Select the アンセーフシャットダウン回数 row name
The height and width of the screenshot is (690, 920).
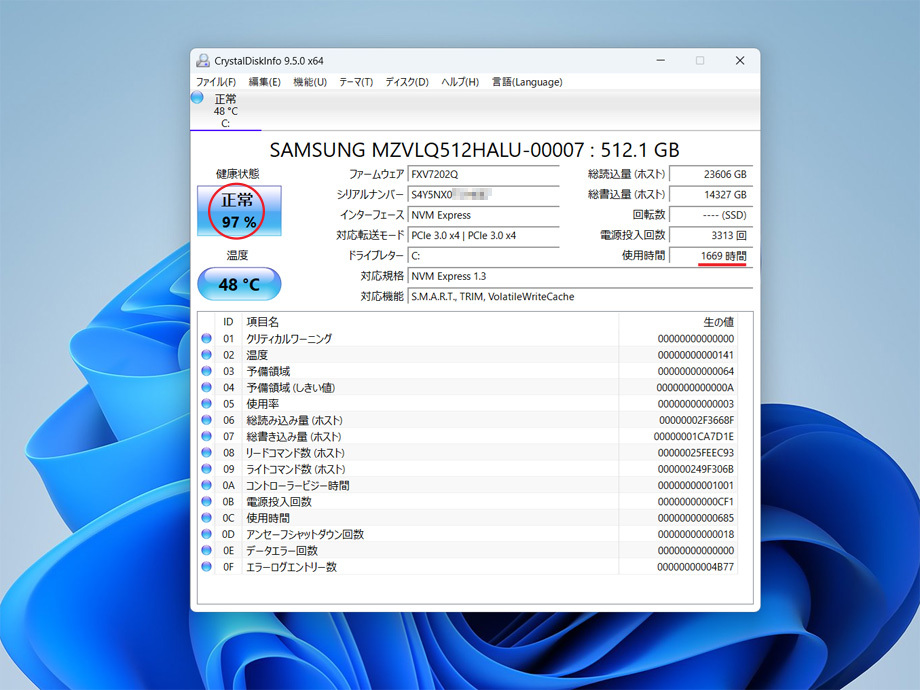305,535
